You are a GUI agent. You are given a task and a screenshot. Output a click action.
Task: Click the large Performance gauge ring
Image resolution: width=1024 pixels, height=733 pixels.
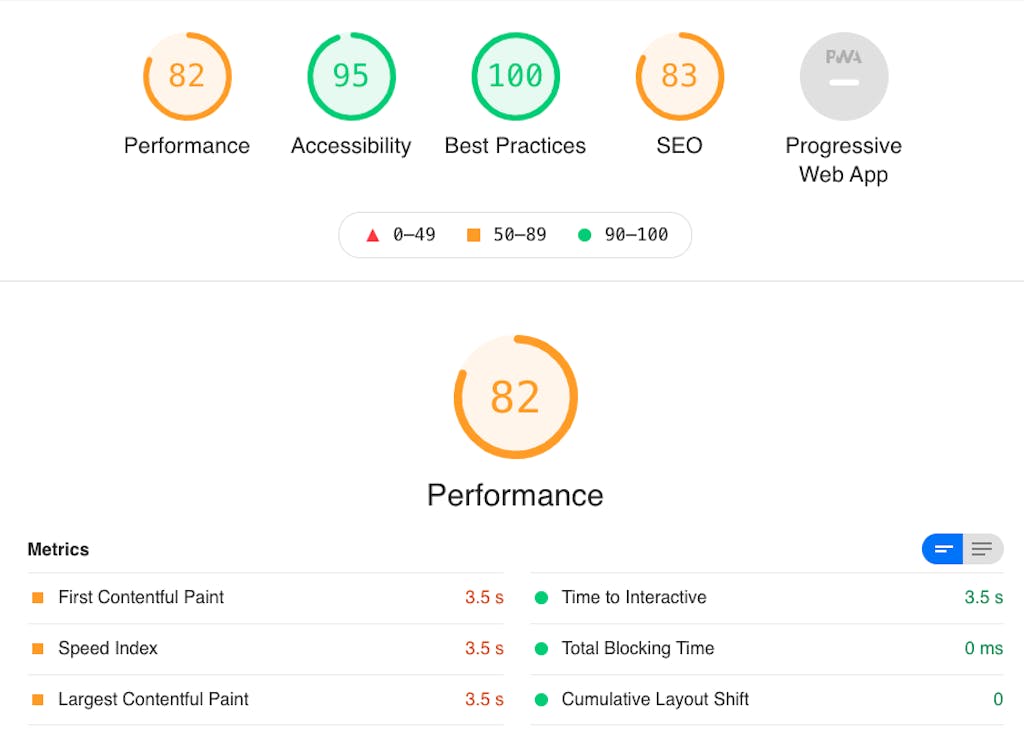coord(515,397)
